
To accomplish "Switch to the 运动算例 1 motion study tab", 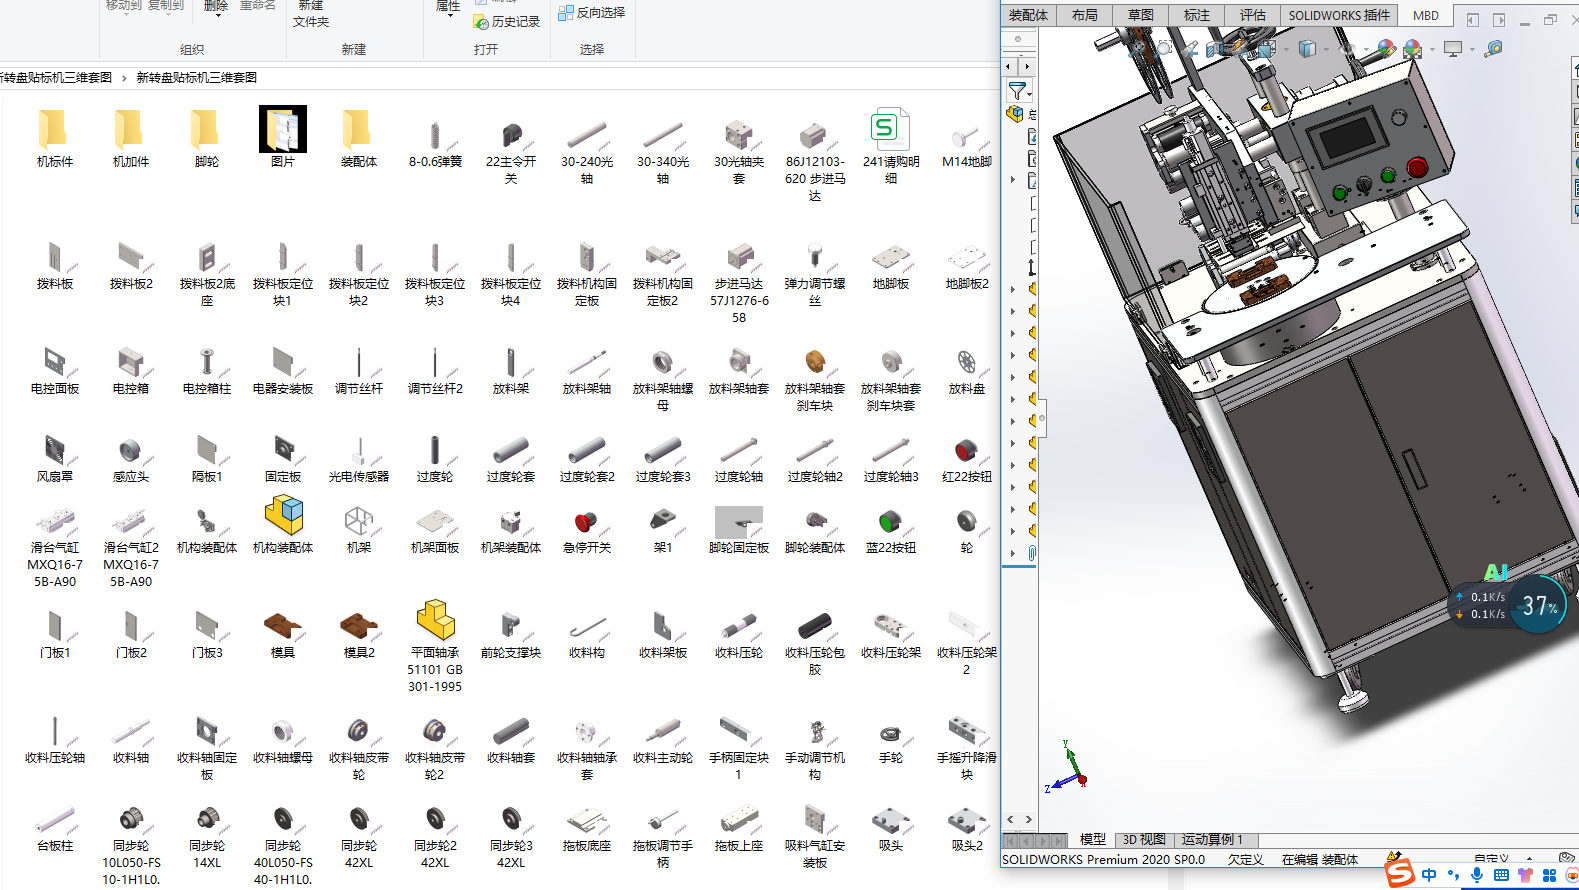I will [1212, 839].
